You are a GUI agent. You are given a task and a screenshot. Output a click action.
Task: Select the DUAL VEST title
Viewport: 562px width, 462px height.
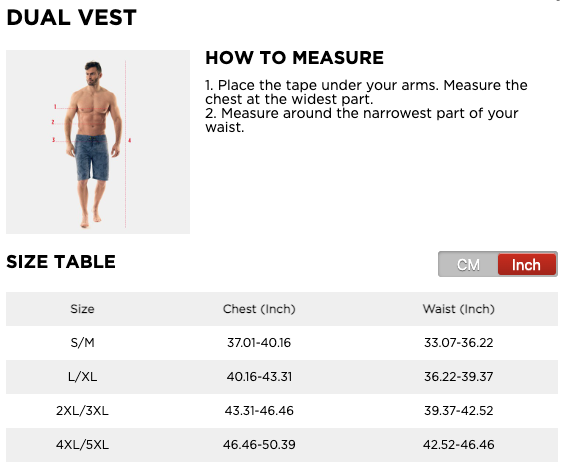pyautogui.click(x=71, y=17)
